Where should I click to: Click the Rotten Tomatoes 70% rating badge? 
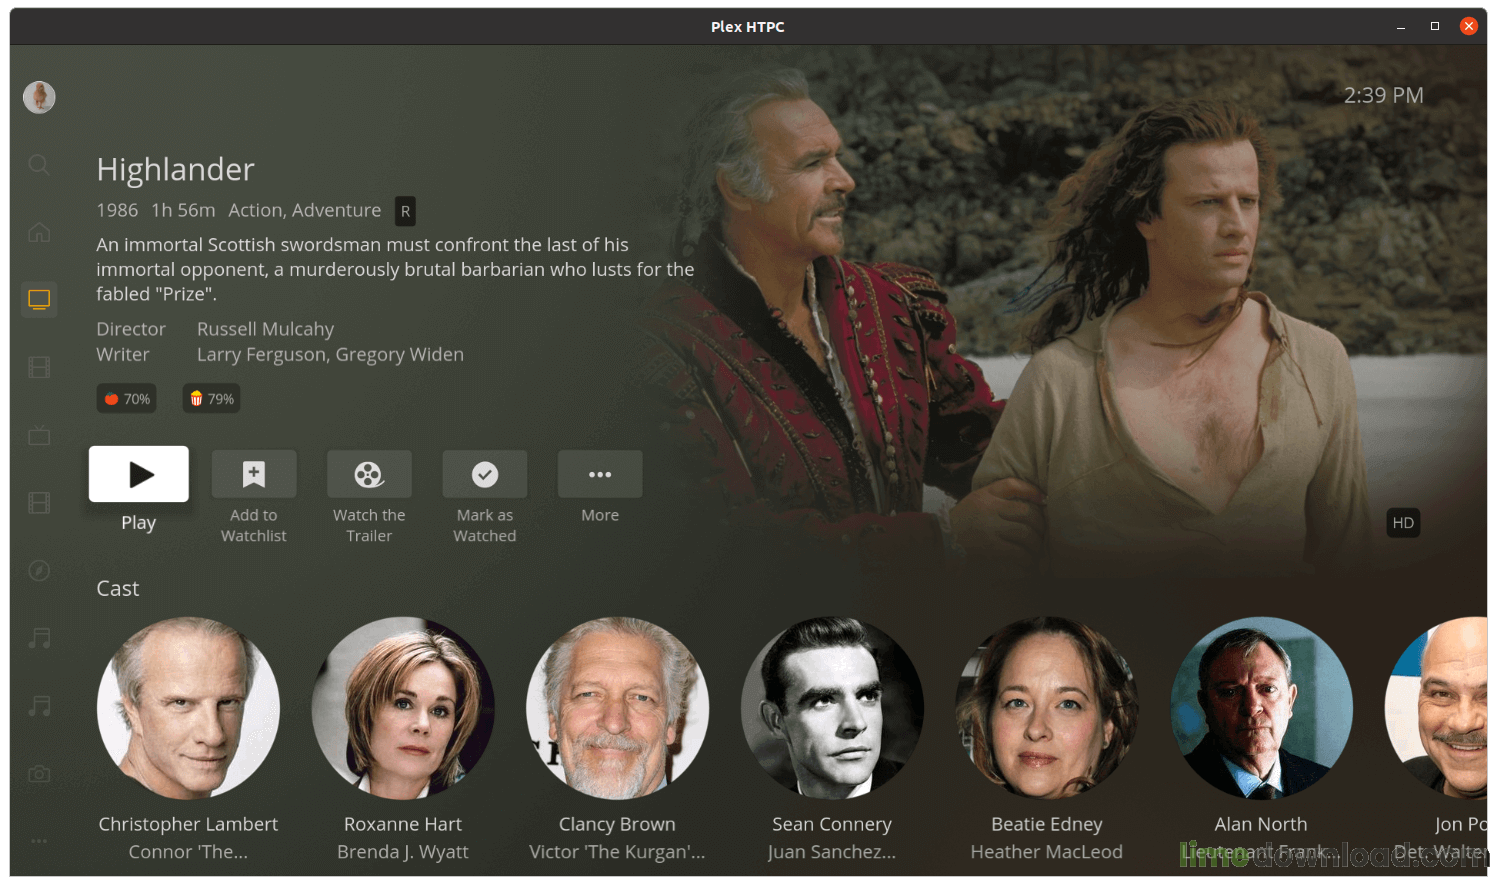pyautogui.click(x=126, y=398)
